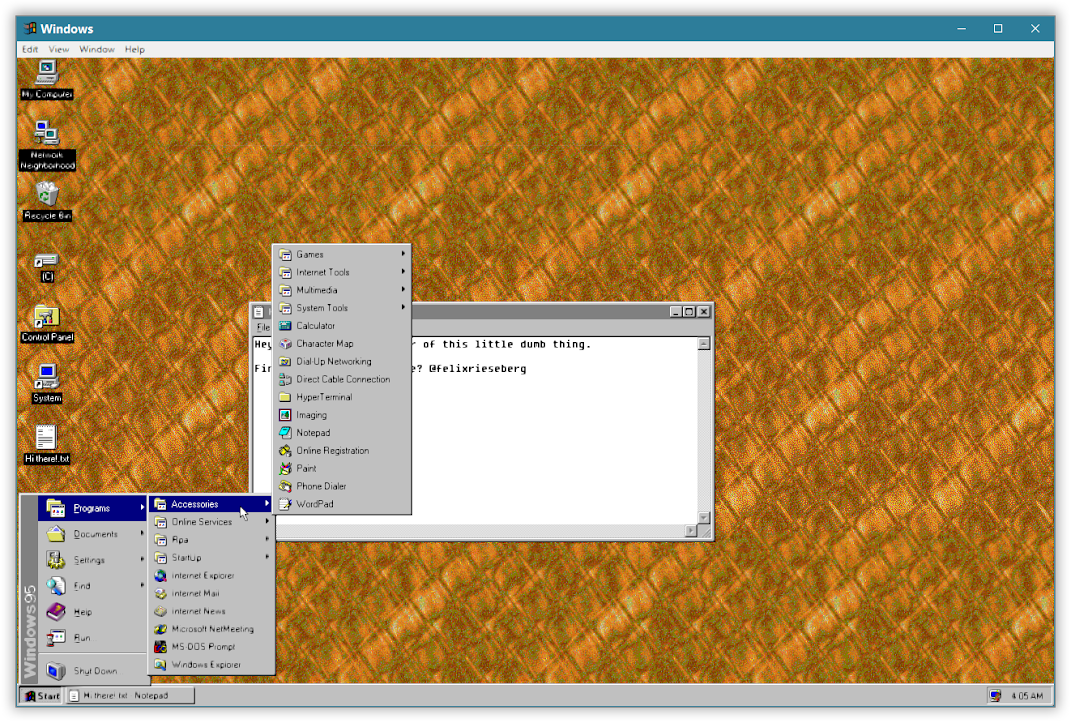Launch Calculator from Accessories menu
The width and height of the screenshot is (1071, 723).
click(x=342, y=326)
